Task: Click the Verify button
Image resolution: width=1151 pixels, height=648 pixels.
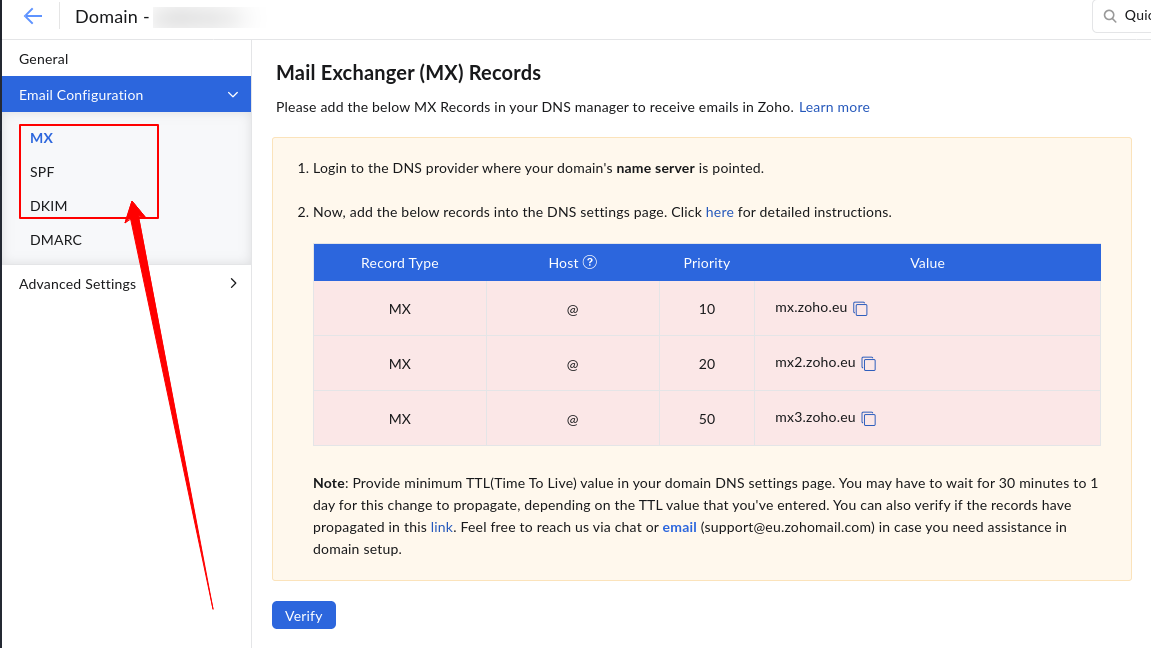Action: coord(304,616)
